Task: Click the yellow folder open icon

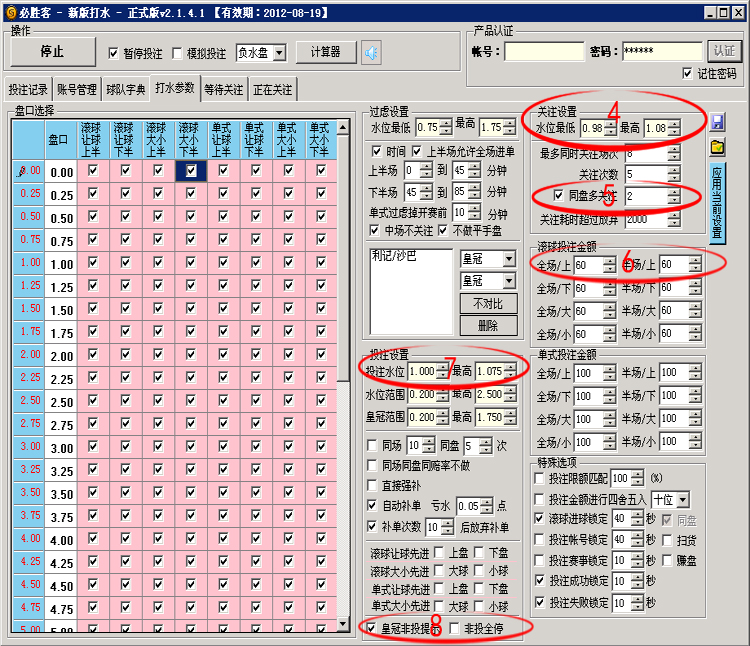Action: tap(717, 147)
